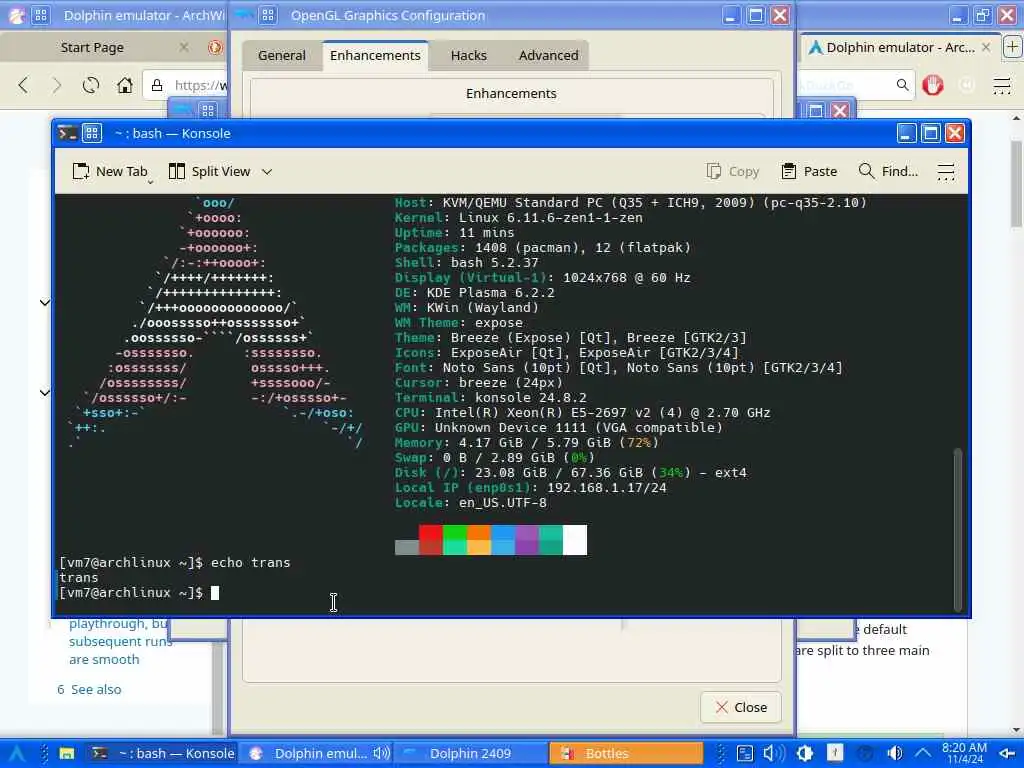This screenshot has width=1024, height=768.
Task: Select the Enhancements tab in OpenGL Configuration
Action: pyautogui.click(x=375, y=56)
